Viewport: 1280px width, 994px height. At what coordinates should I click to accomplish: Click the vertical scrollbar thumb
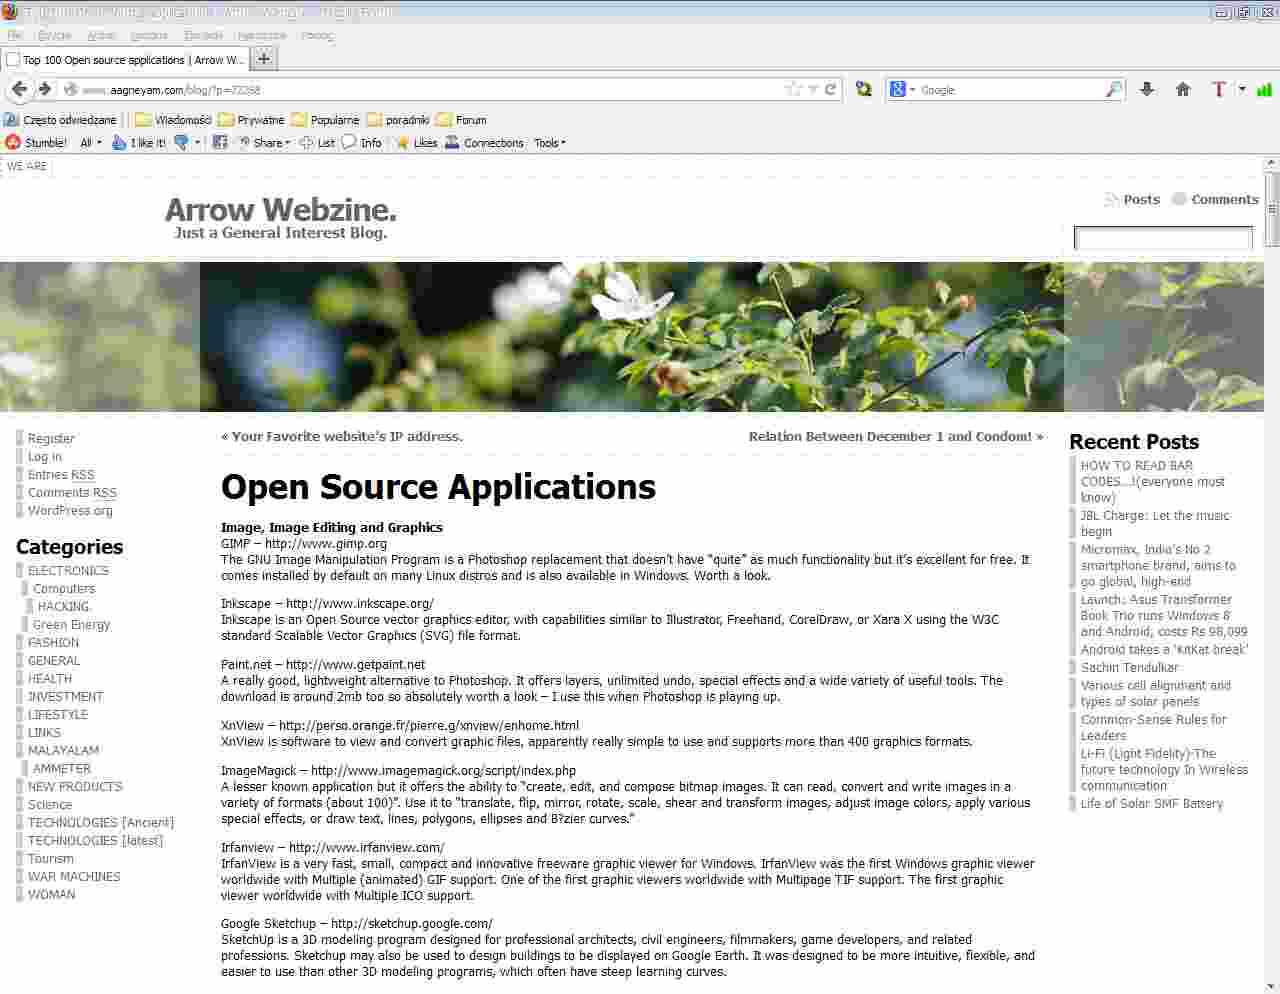(1272, 209)
